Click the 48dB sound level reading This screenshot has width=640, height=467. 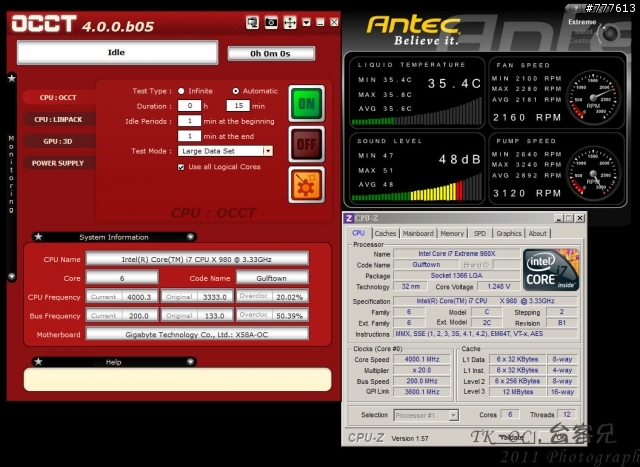point(460,159)
